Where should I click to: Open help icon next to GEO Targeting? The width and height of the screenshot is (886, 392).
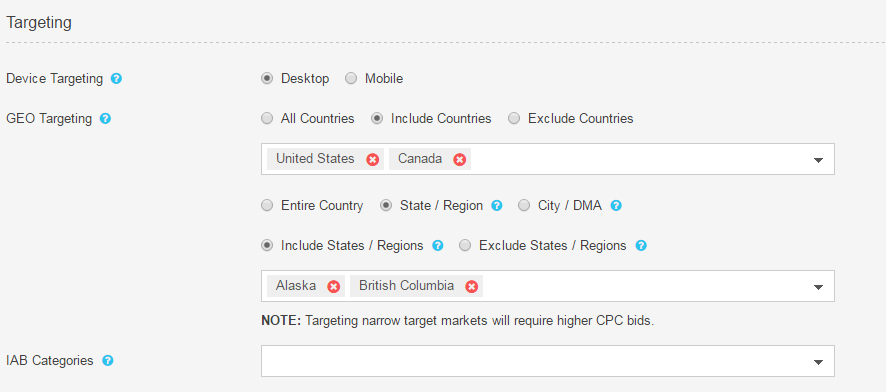point(105,119)
